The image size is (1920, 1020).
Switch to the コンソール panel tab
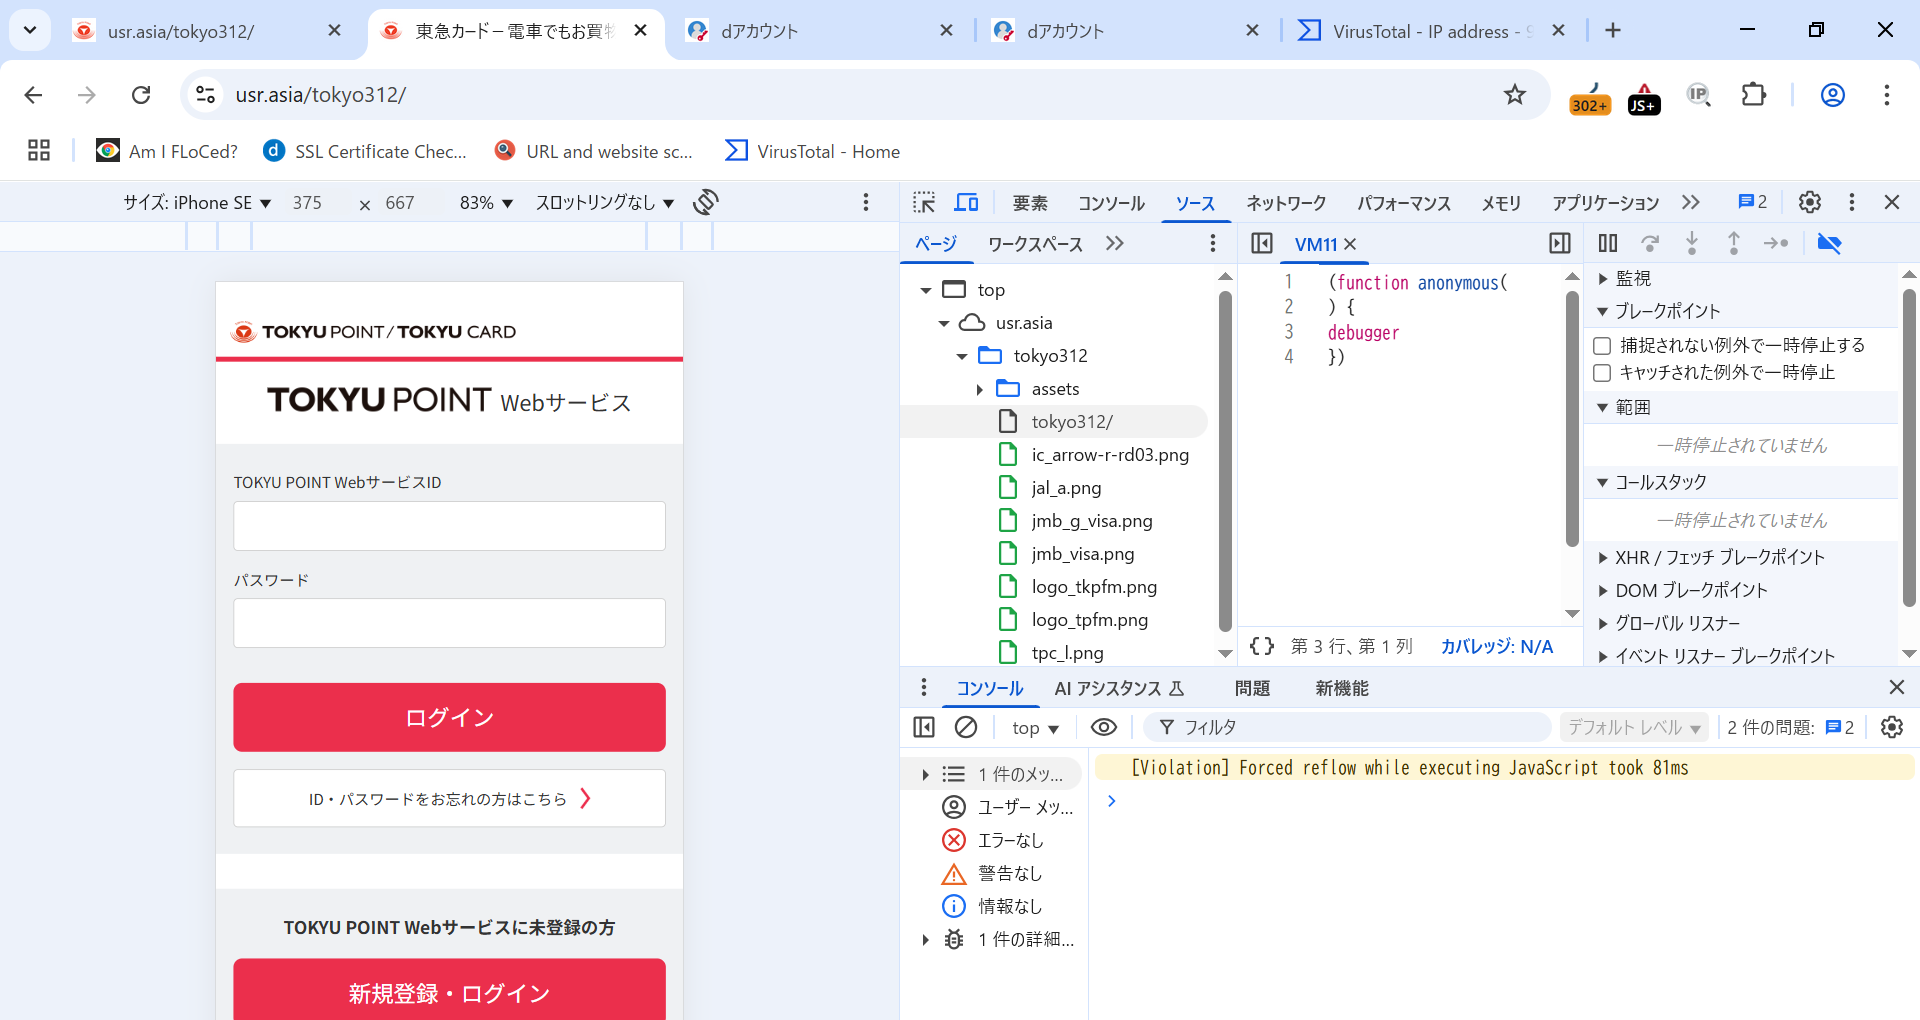point(1111,203)
